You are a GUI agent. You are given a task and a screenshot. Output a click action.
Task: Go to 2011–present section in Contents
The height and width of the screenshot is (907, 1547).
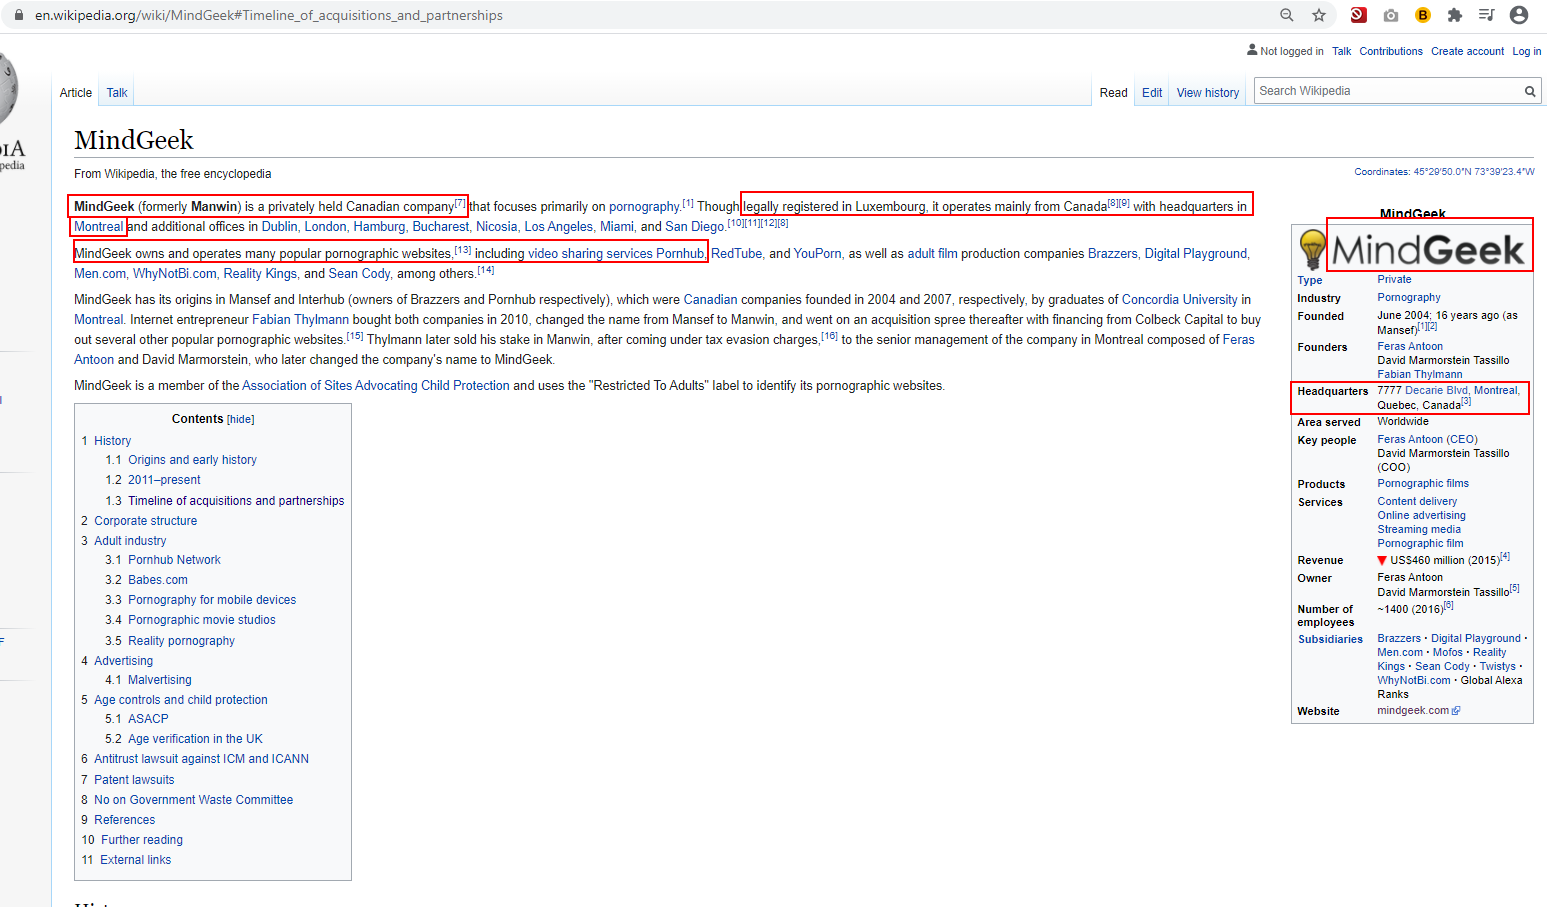(x=164, y=480)
